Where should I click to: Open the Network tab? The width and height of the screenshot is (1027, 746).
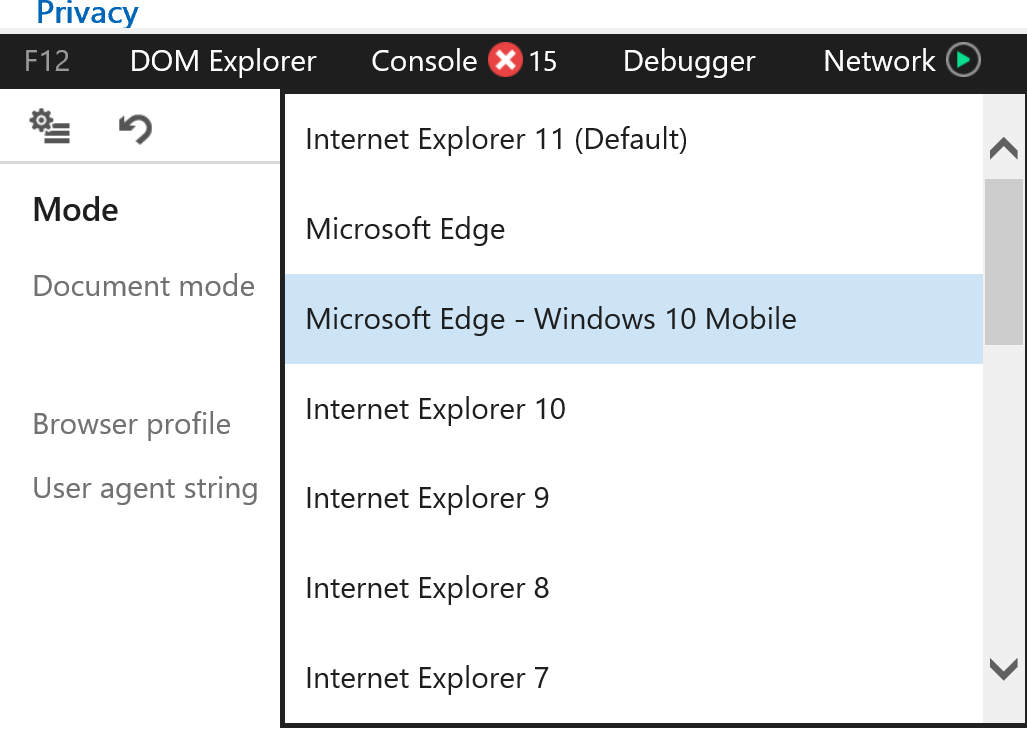[x=879, y=62]
